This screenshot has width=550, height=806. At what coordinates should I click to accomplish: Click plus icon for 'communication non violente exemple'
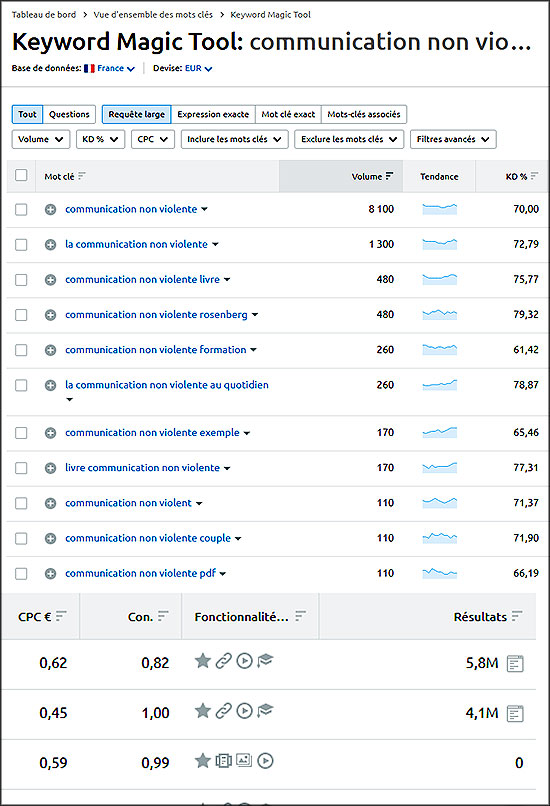(50, 433)
